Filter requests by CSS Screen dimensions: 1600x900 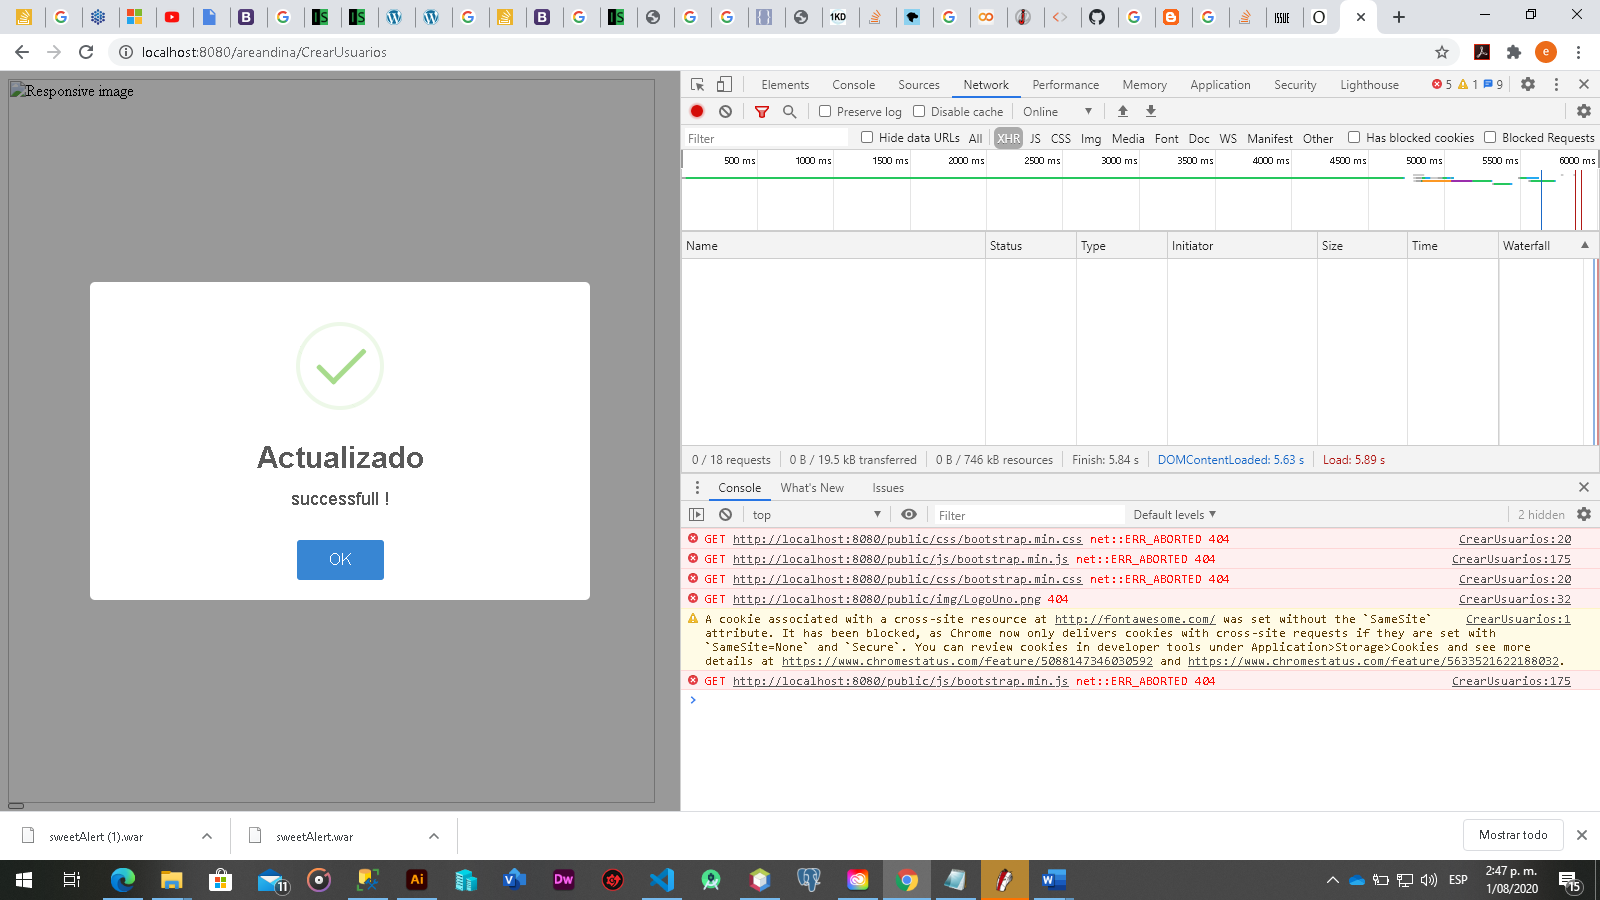point(1061,139)
